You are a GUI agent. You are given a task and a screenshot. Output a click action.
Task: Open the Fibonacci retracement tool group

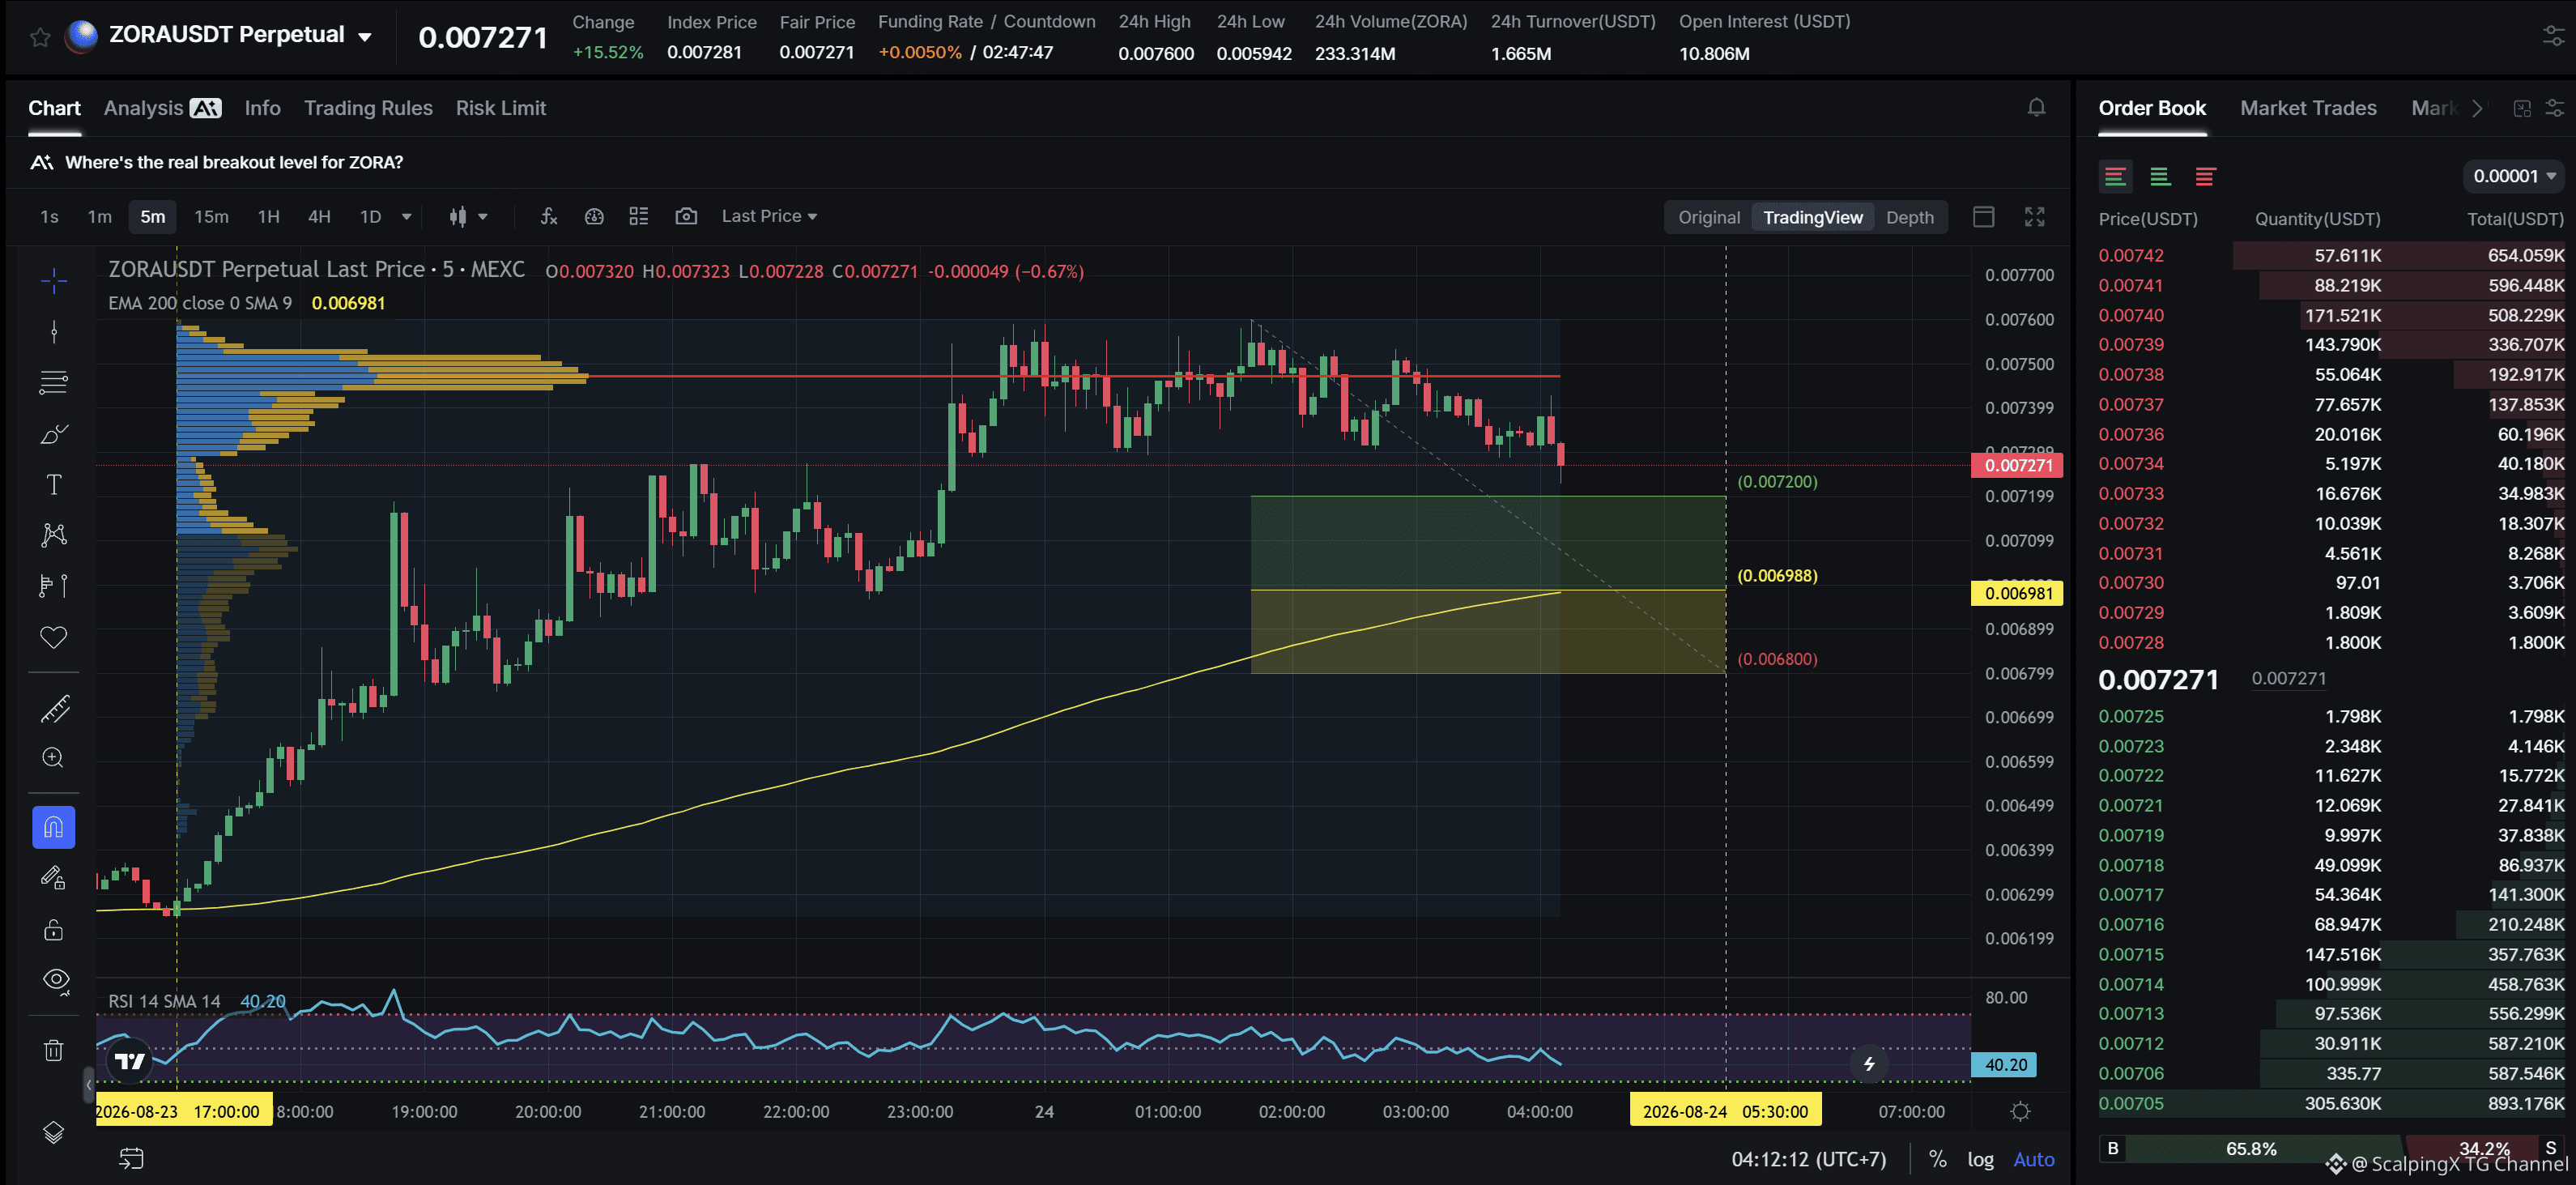pyautogui.click(x=54, y=382)
